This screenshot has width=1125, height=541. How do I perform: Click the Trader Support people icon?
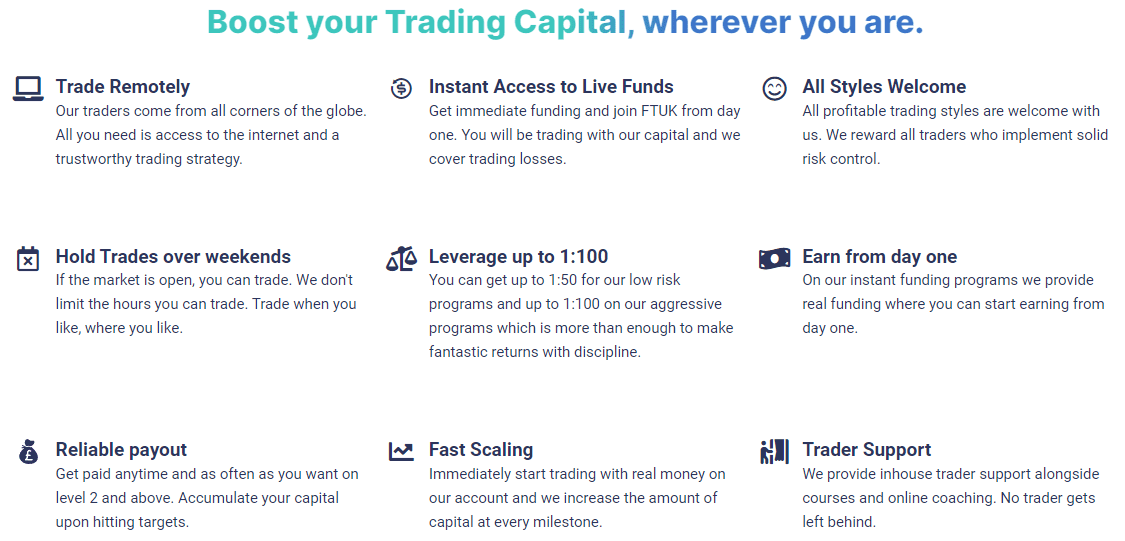[774, 451]
